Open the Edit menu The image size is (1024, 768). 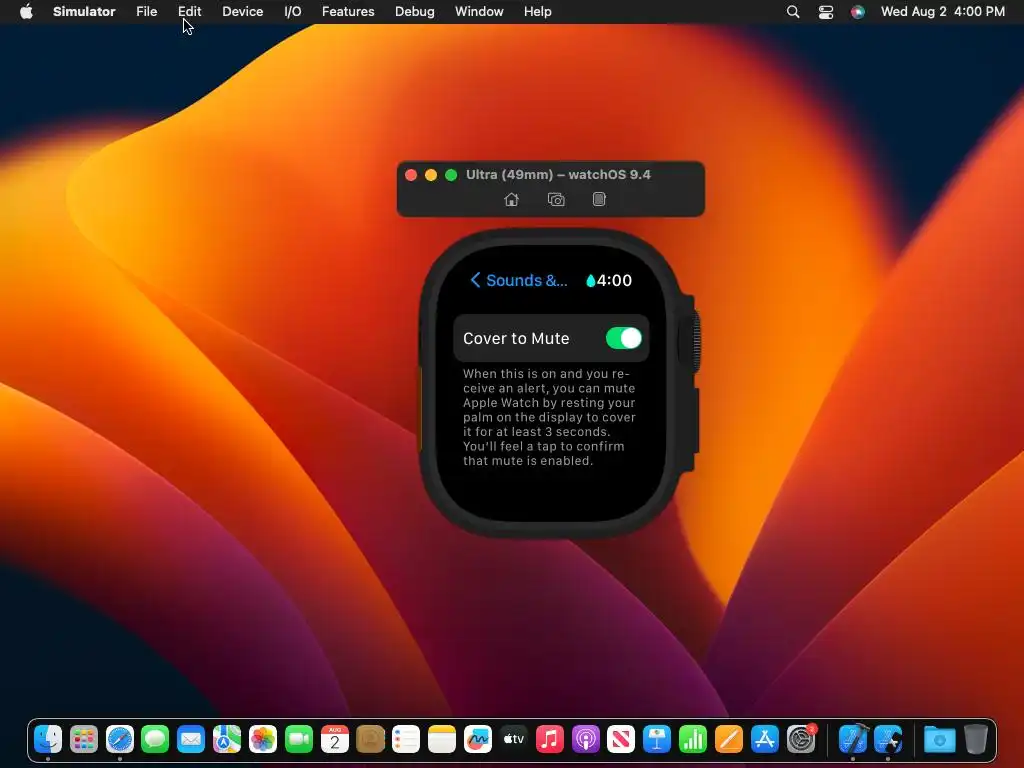tap(189, 11)
